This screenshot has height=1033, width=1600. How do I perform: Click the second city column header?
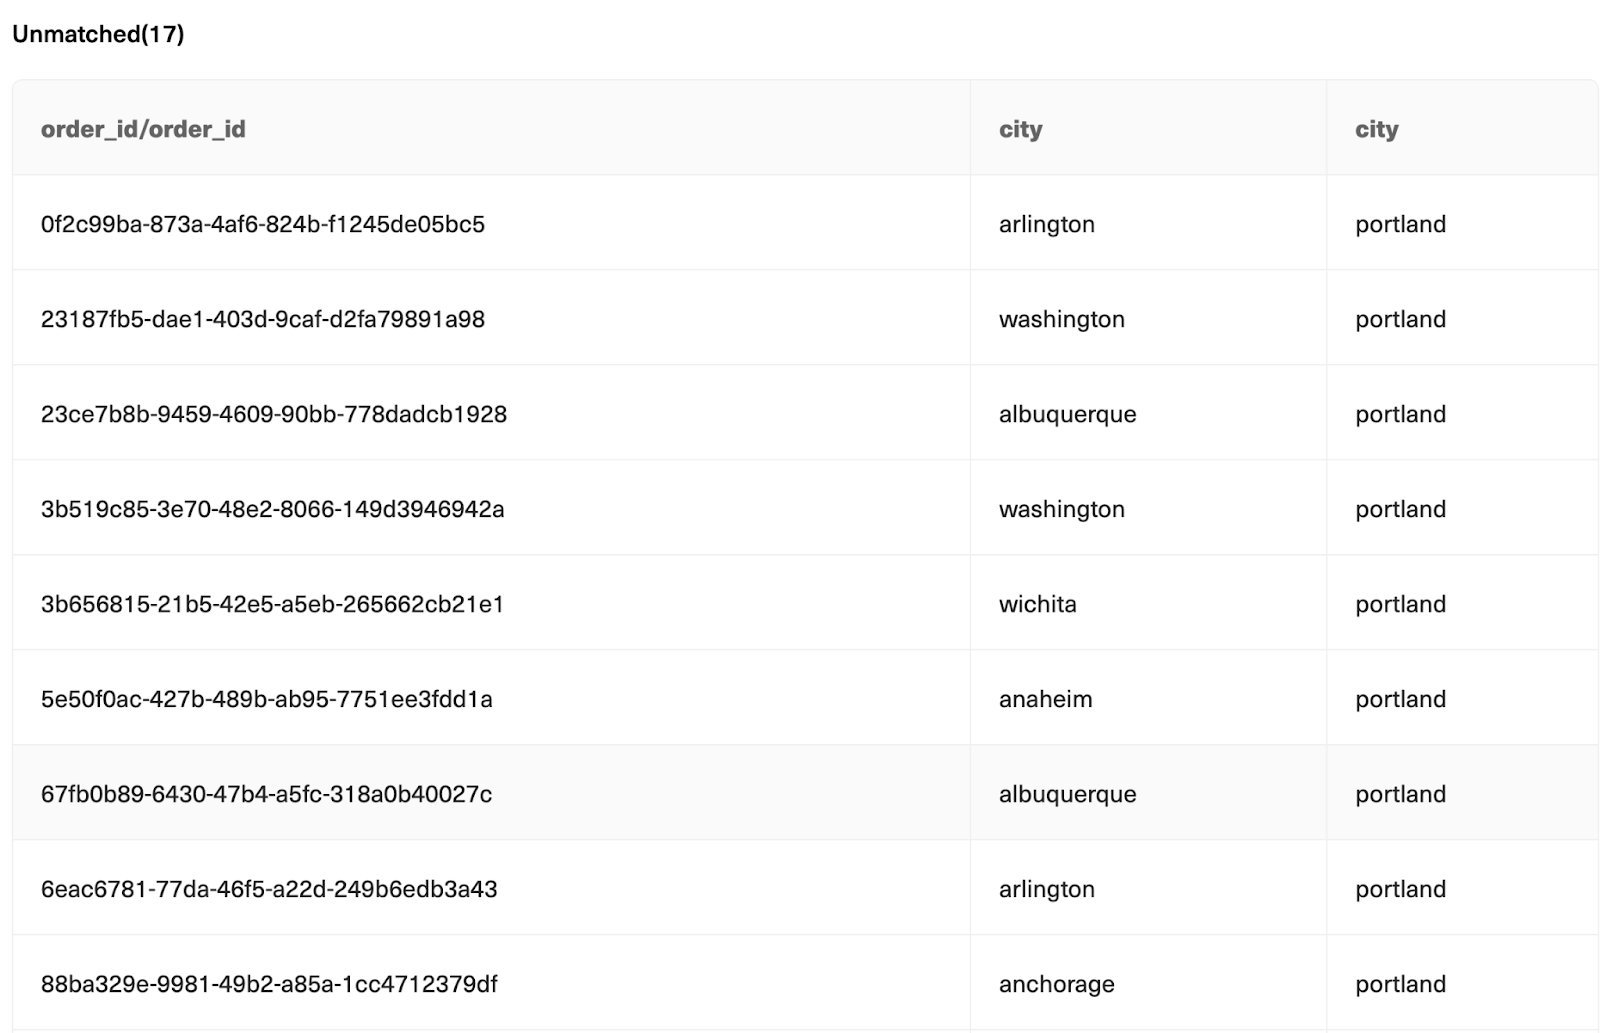click(x=1376, y=129)
